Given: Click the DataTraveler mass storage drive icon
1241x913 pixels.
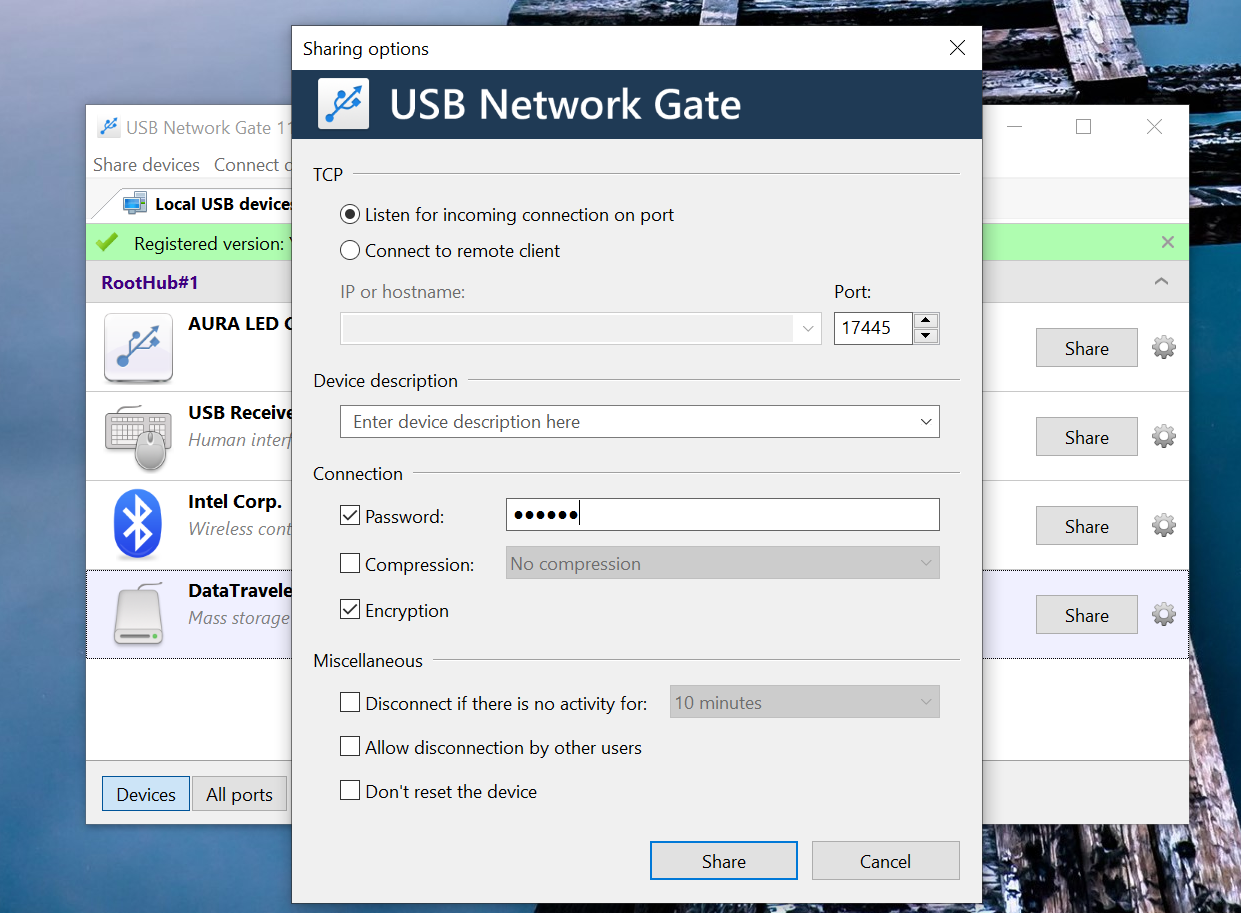Looking at the screenshot, I should click(x=138, y=614).
